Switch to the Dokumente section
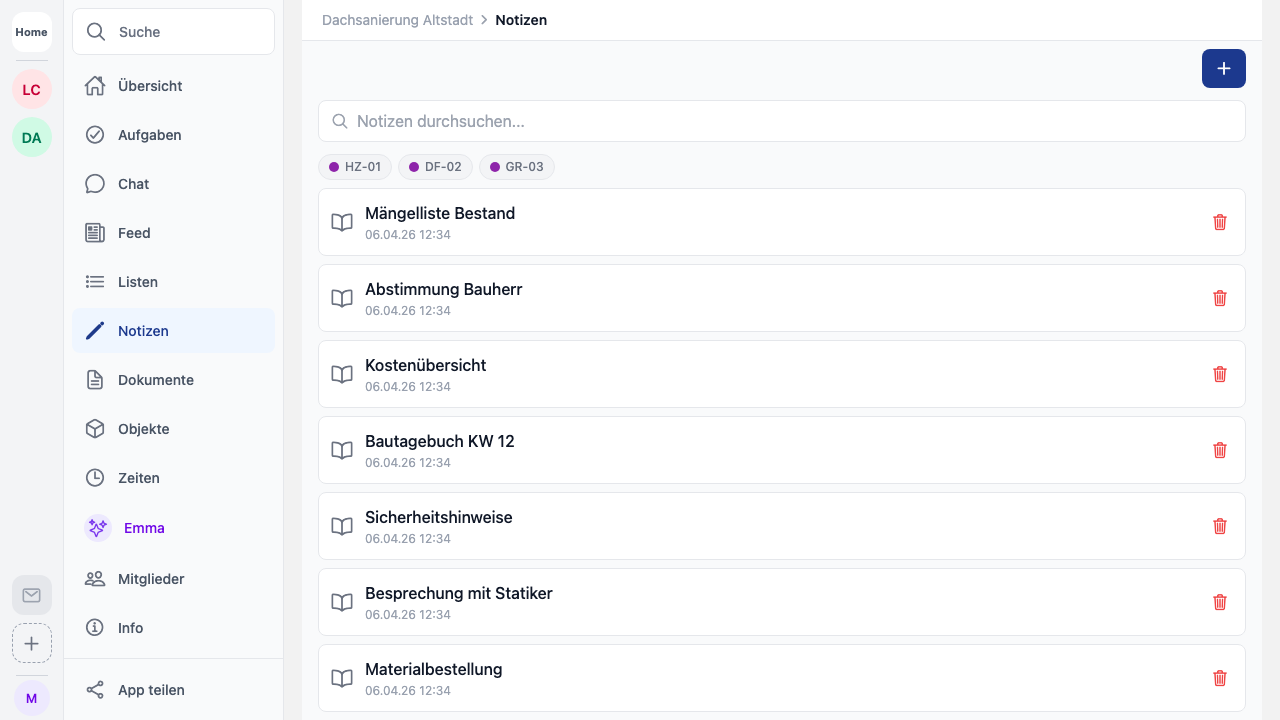 [155, 380]
